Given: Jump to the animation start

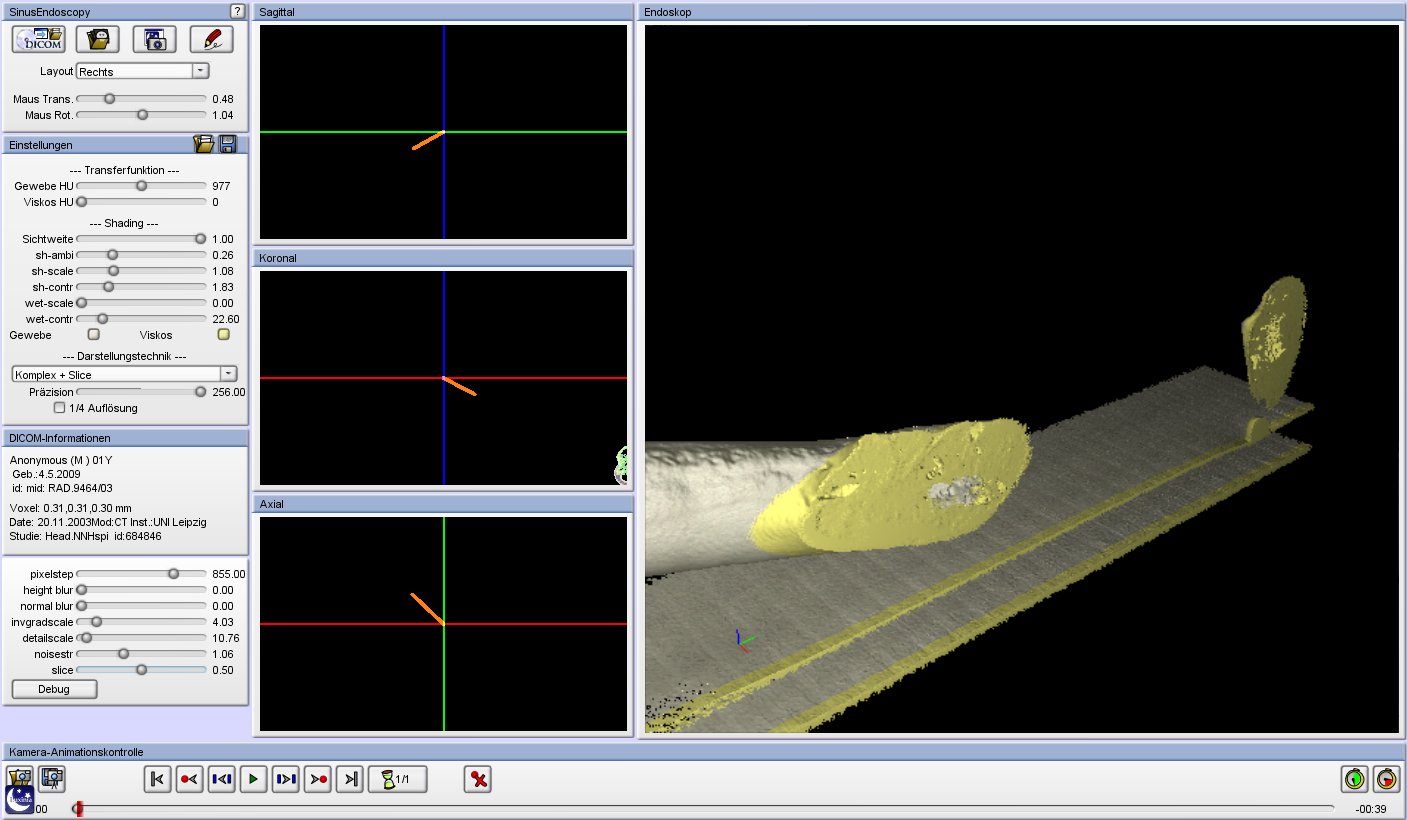Looking at the screenshot, I should coord(157,779).
